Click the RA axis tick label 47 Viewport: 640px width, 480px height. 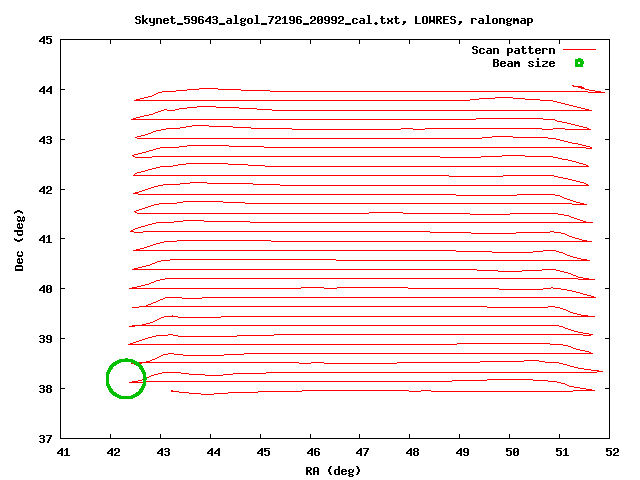point(362,452)
